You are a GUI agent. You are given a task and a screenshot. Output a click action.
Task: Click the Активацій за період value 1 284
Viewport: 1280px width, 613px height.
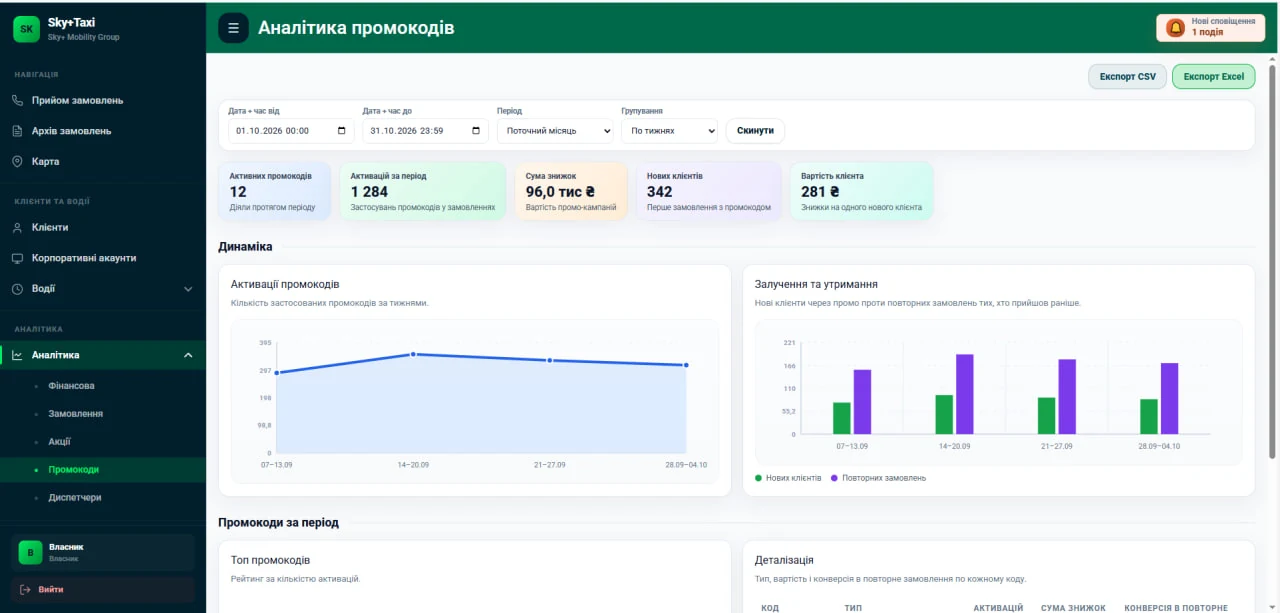pyautogui.click(x=369, y=192)
